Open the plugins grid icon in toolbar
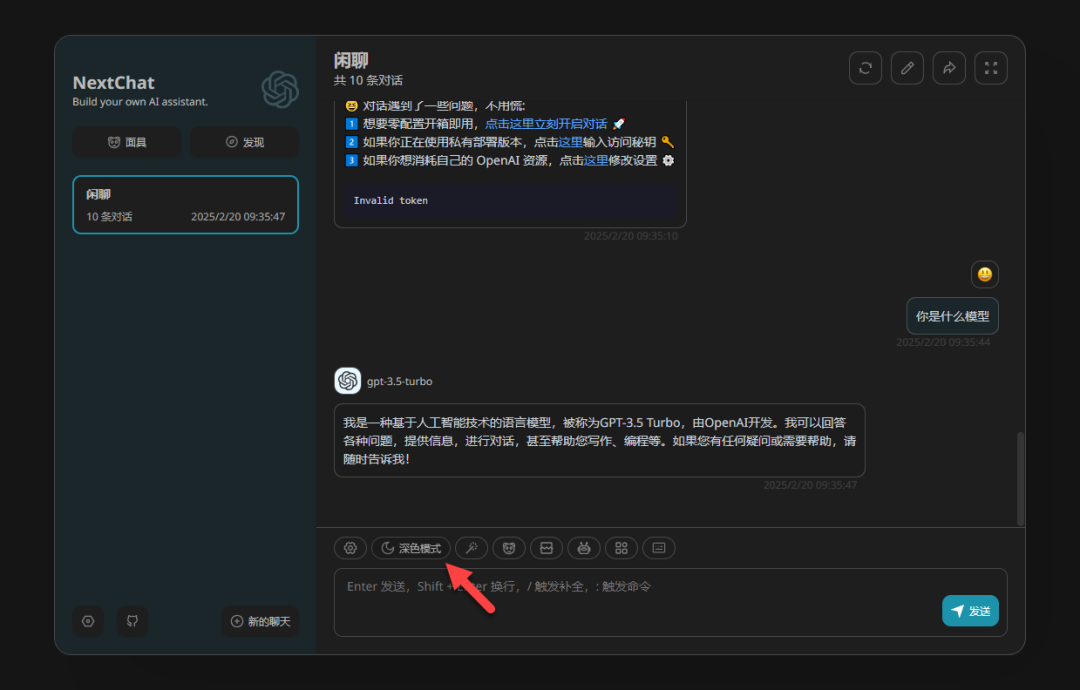 (x=621, y=548)
